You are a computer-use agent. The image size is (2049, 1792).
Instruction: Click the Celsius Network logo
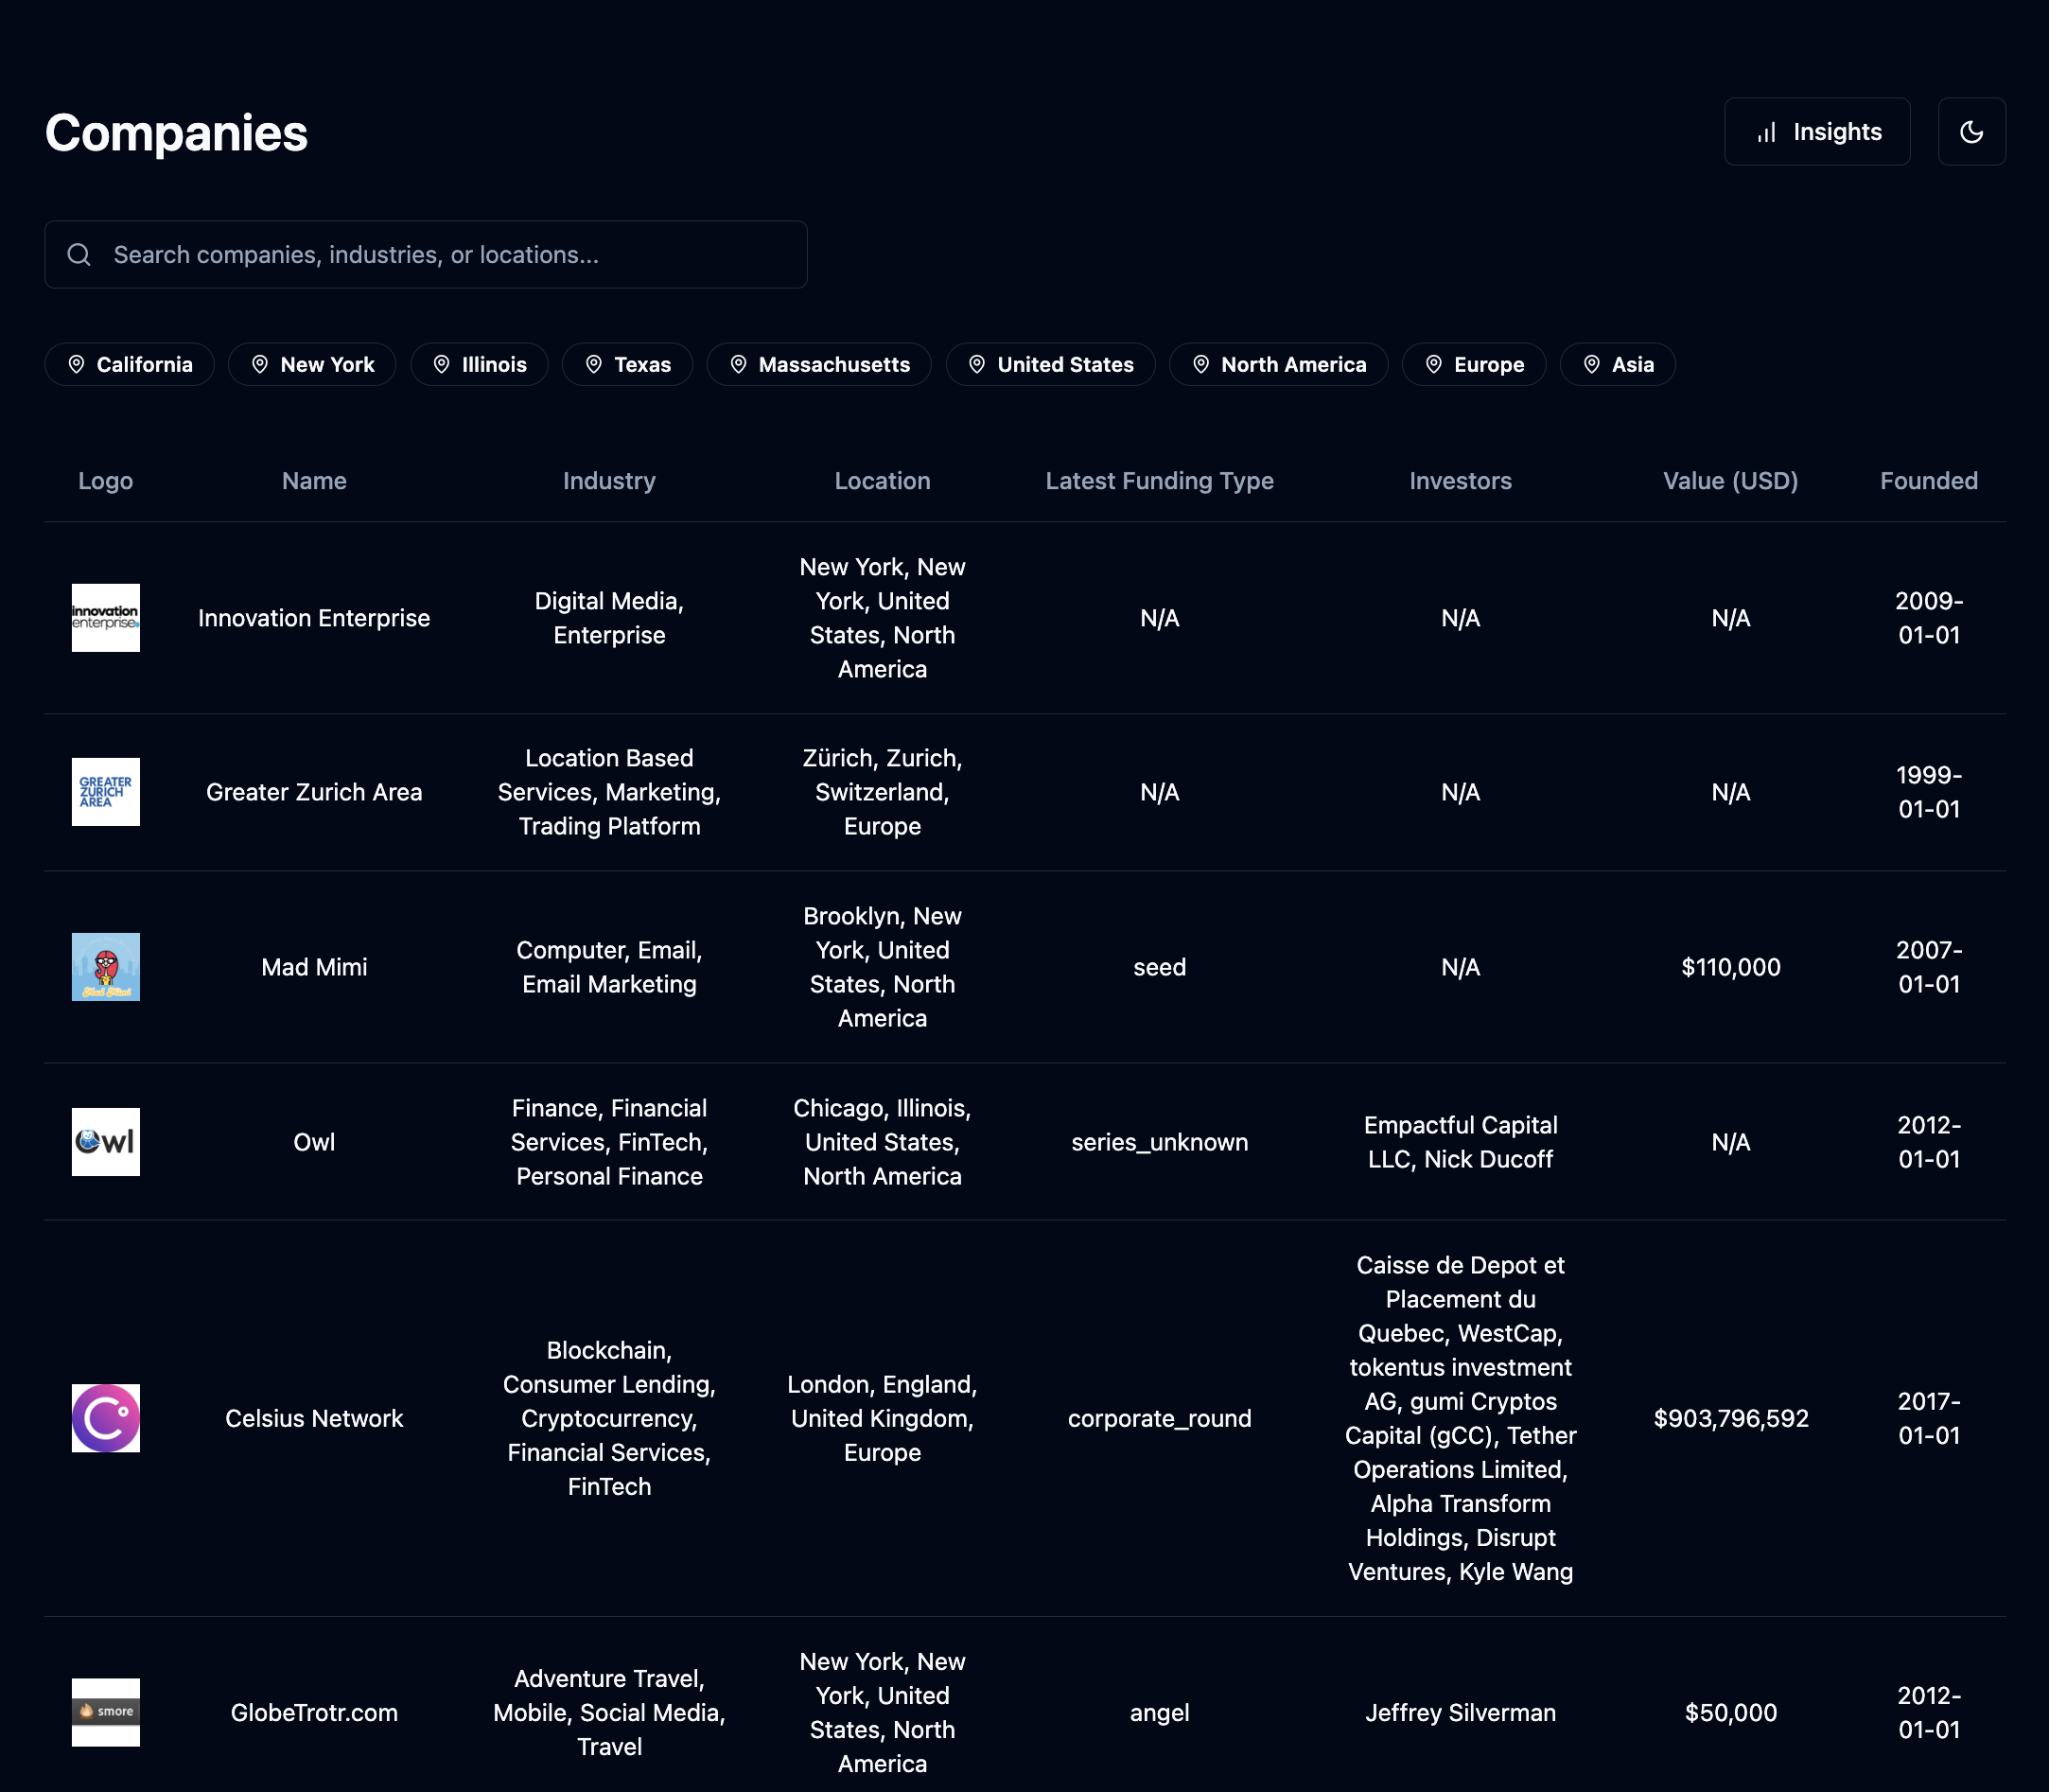point(106,1418)
